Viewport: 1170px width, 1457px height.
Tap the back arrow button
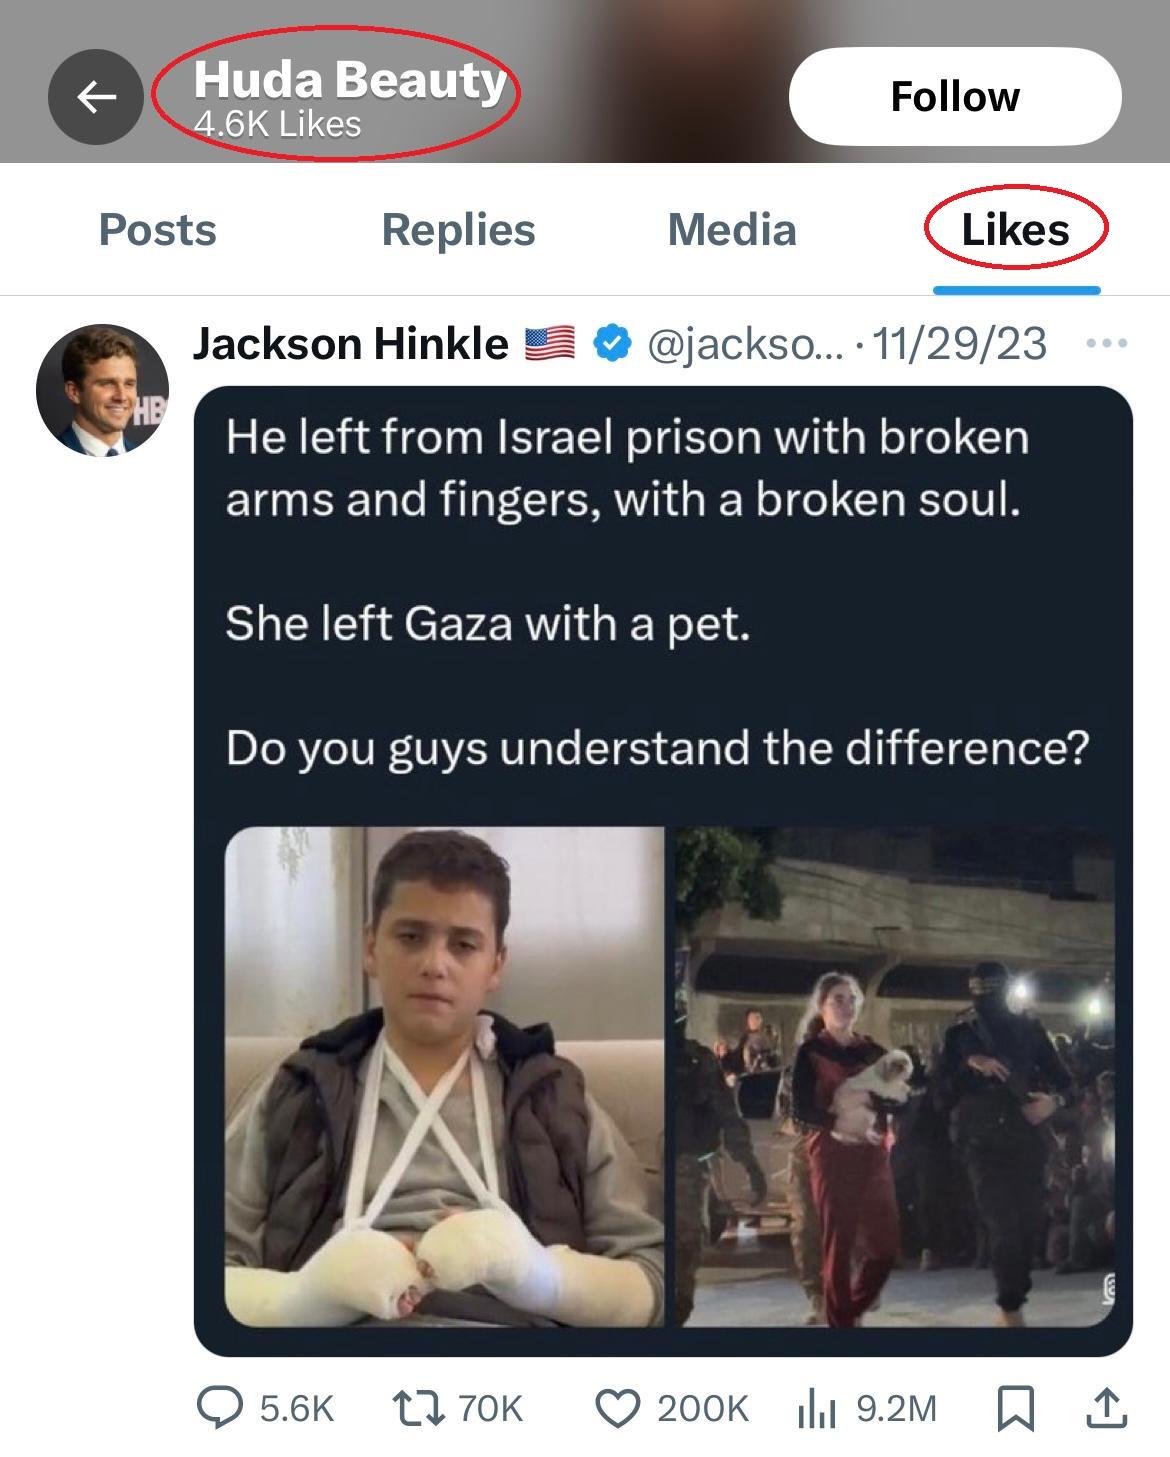click(96, 97)
